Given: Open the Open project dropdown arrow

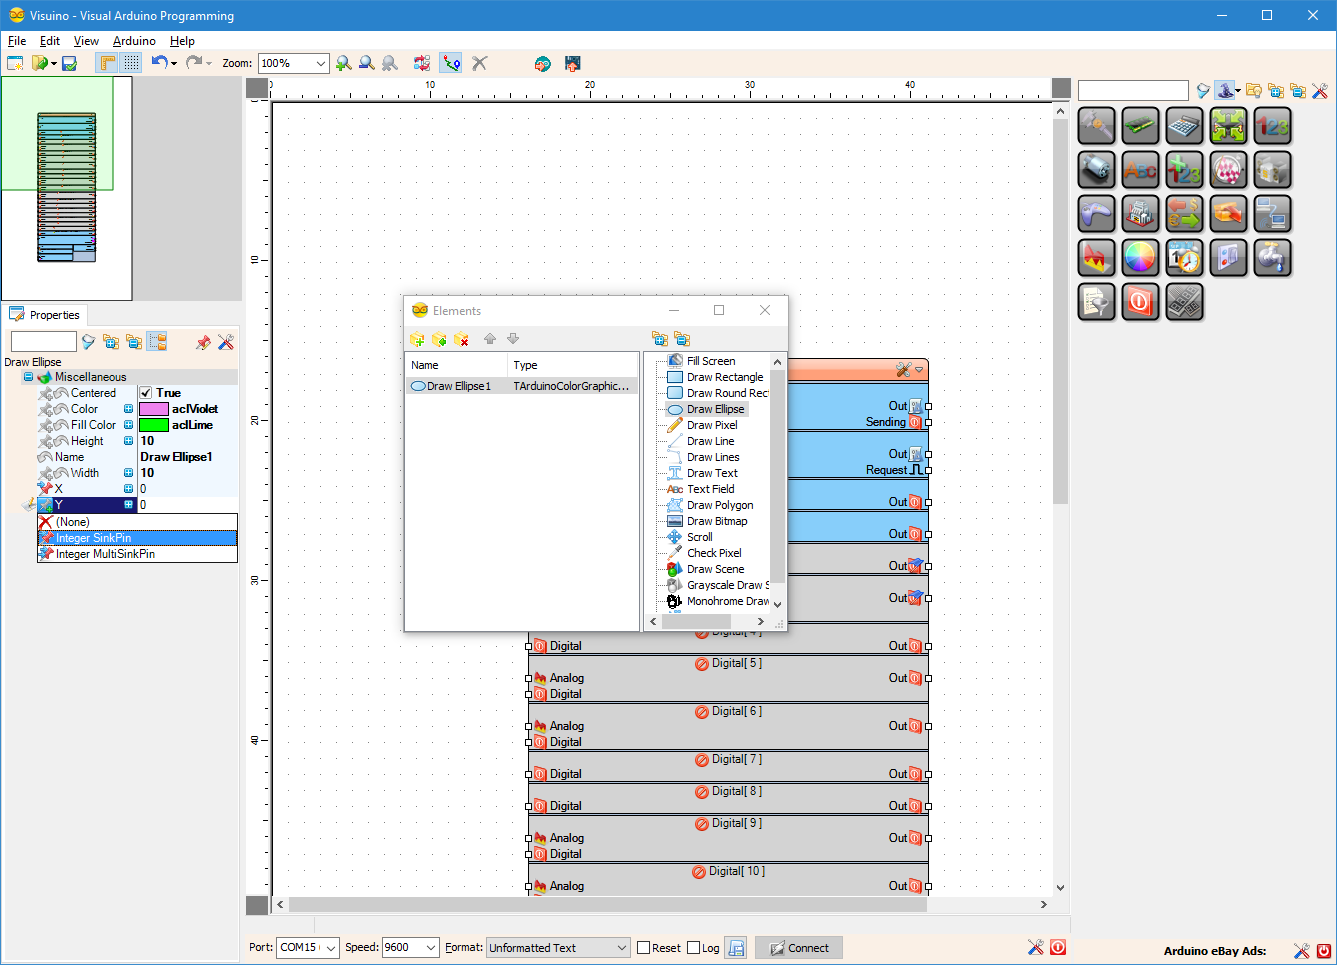Looking at the screenshot, I should tap(52, 63).
